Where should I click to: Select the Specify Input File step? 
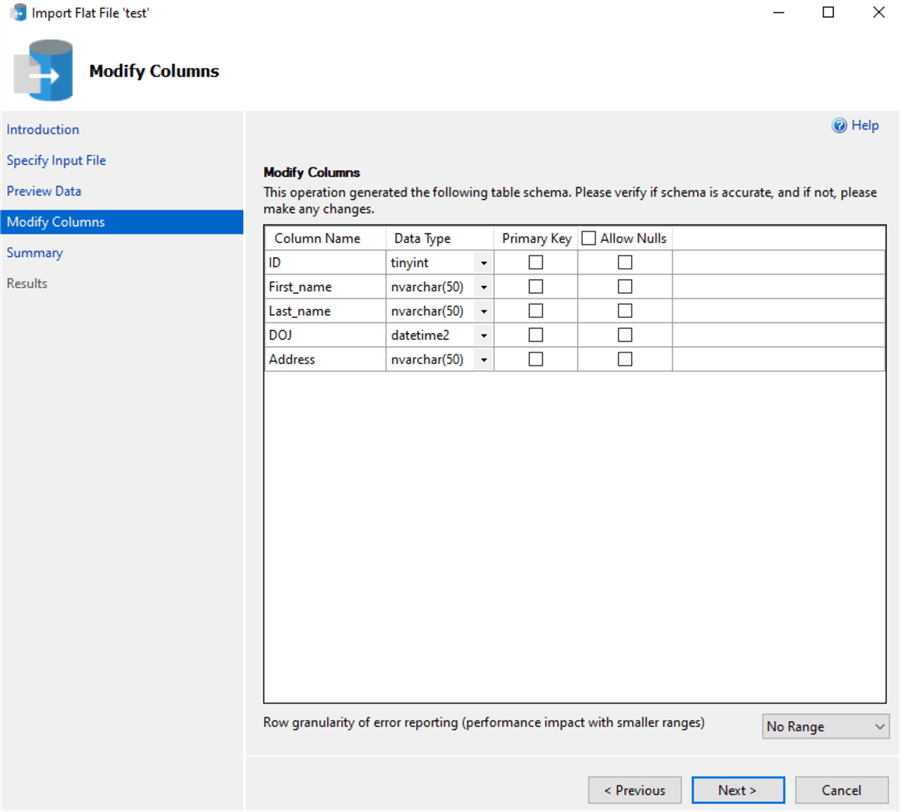click(x=56, y=160)
